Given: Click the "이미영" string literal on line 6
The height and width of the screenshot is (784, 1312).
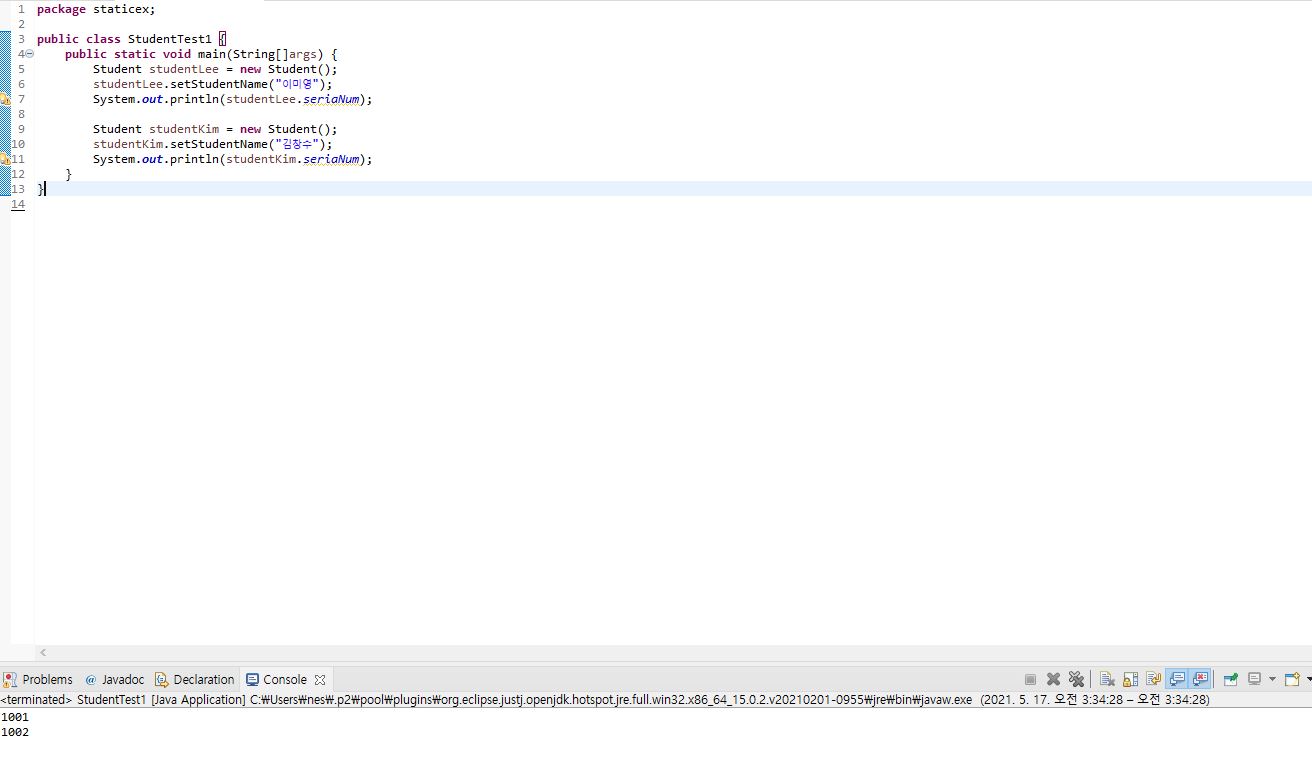Looking at the screenshot, I should (296, 84).
